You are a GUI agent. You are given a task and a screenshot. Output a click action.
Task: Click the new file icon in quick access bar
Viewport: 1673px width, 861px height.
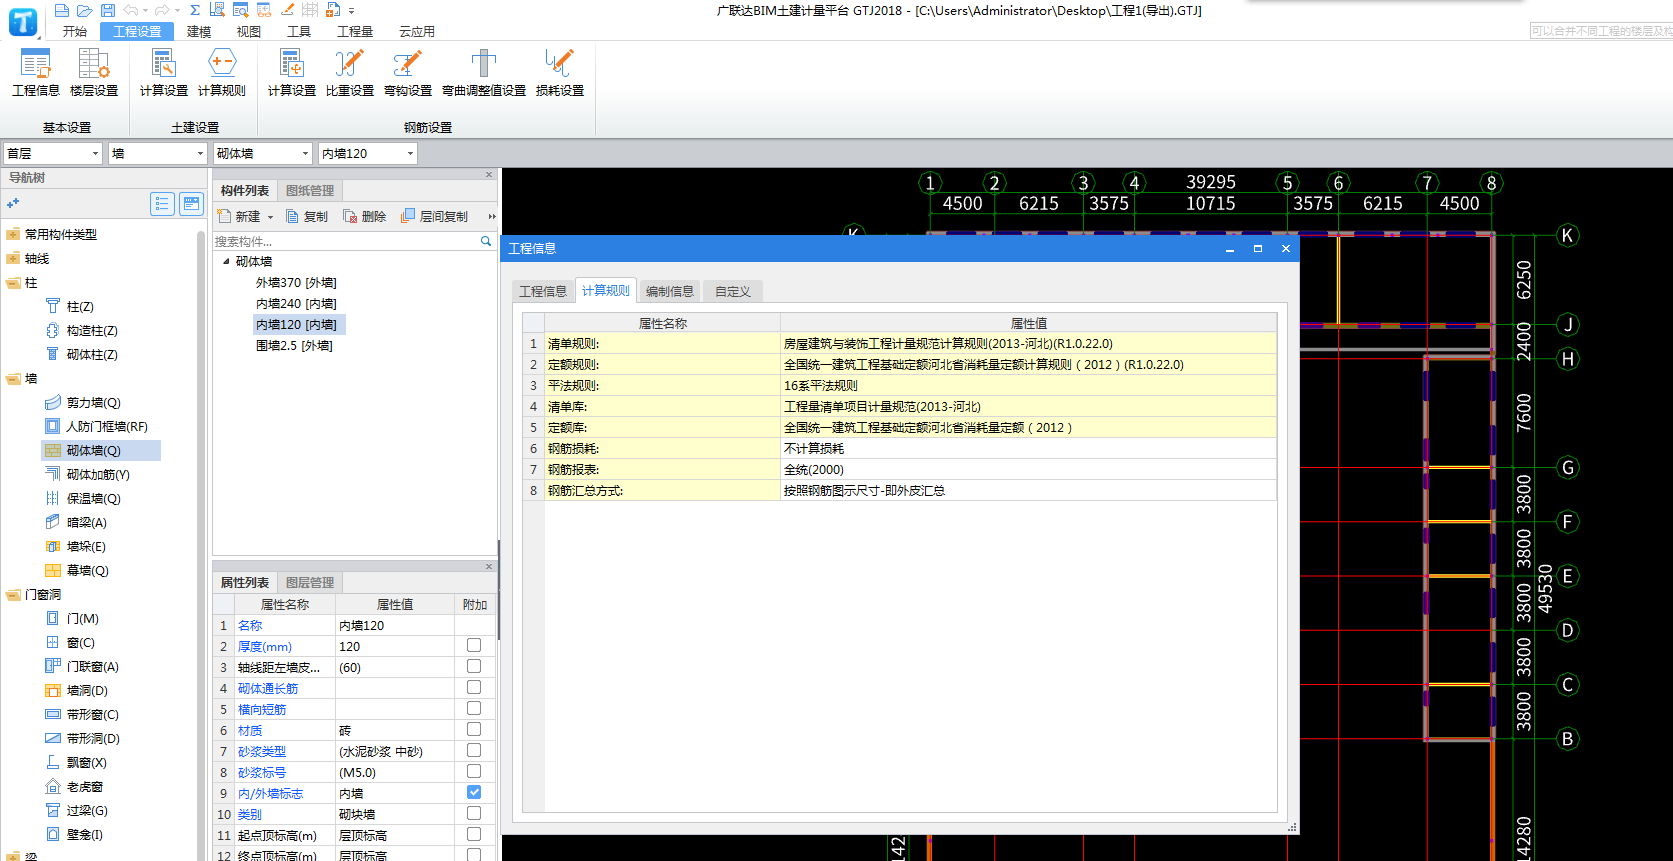coord(61,10)
